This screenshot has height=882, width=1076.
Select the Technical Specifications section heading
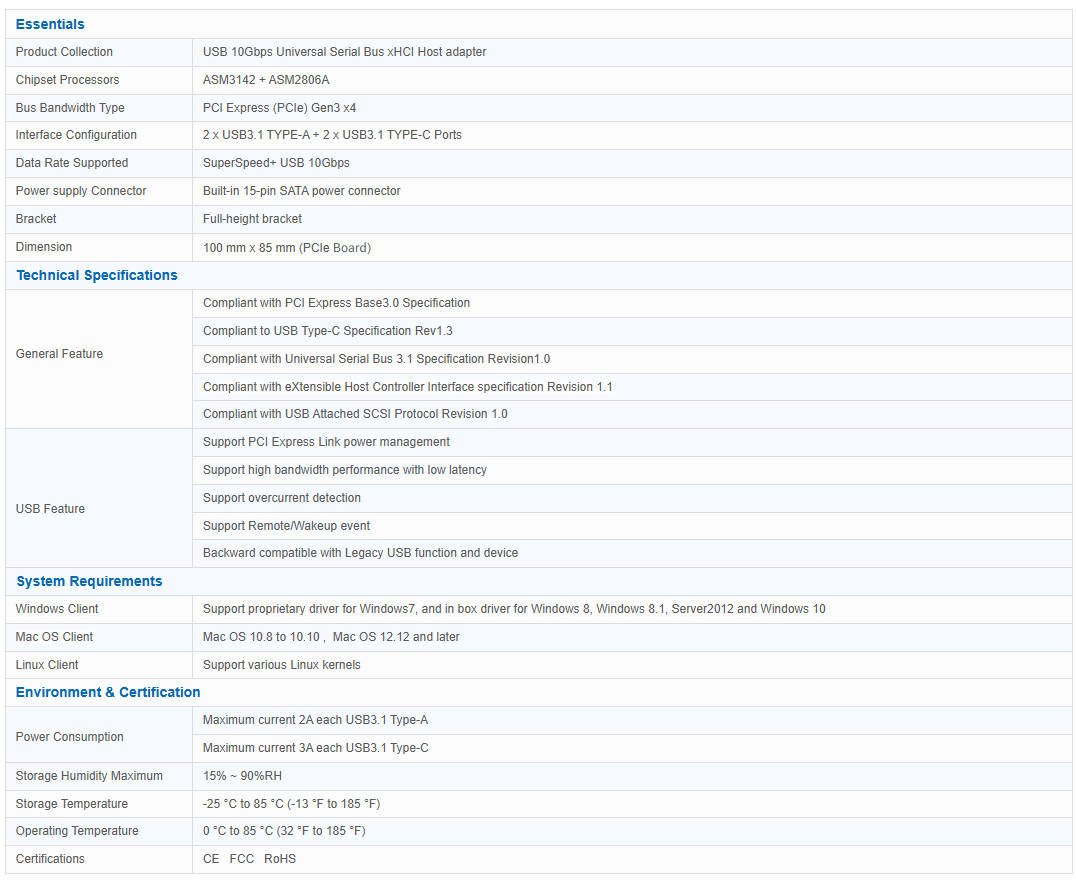(96, 275)
